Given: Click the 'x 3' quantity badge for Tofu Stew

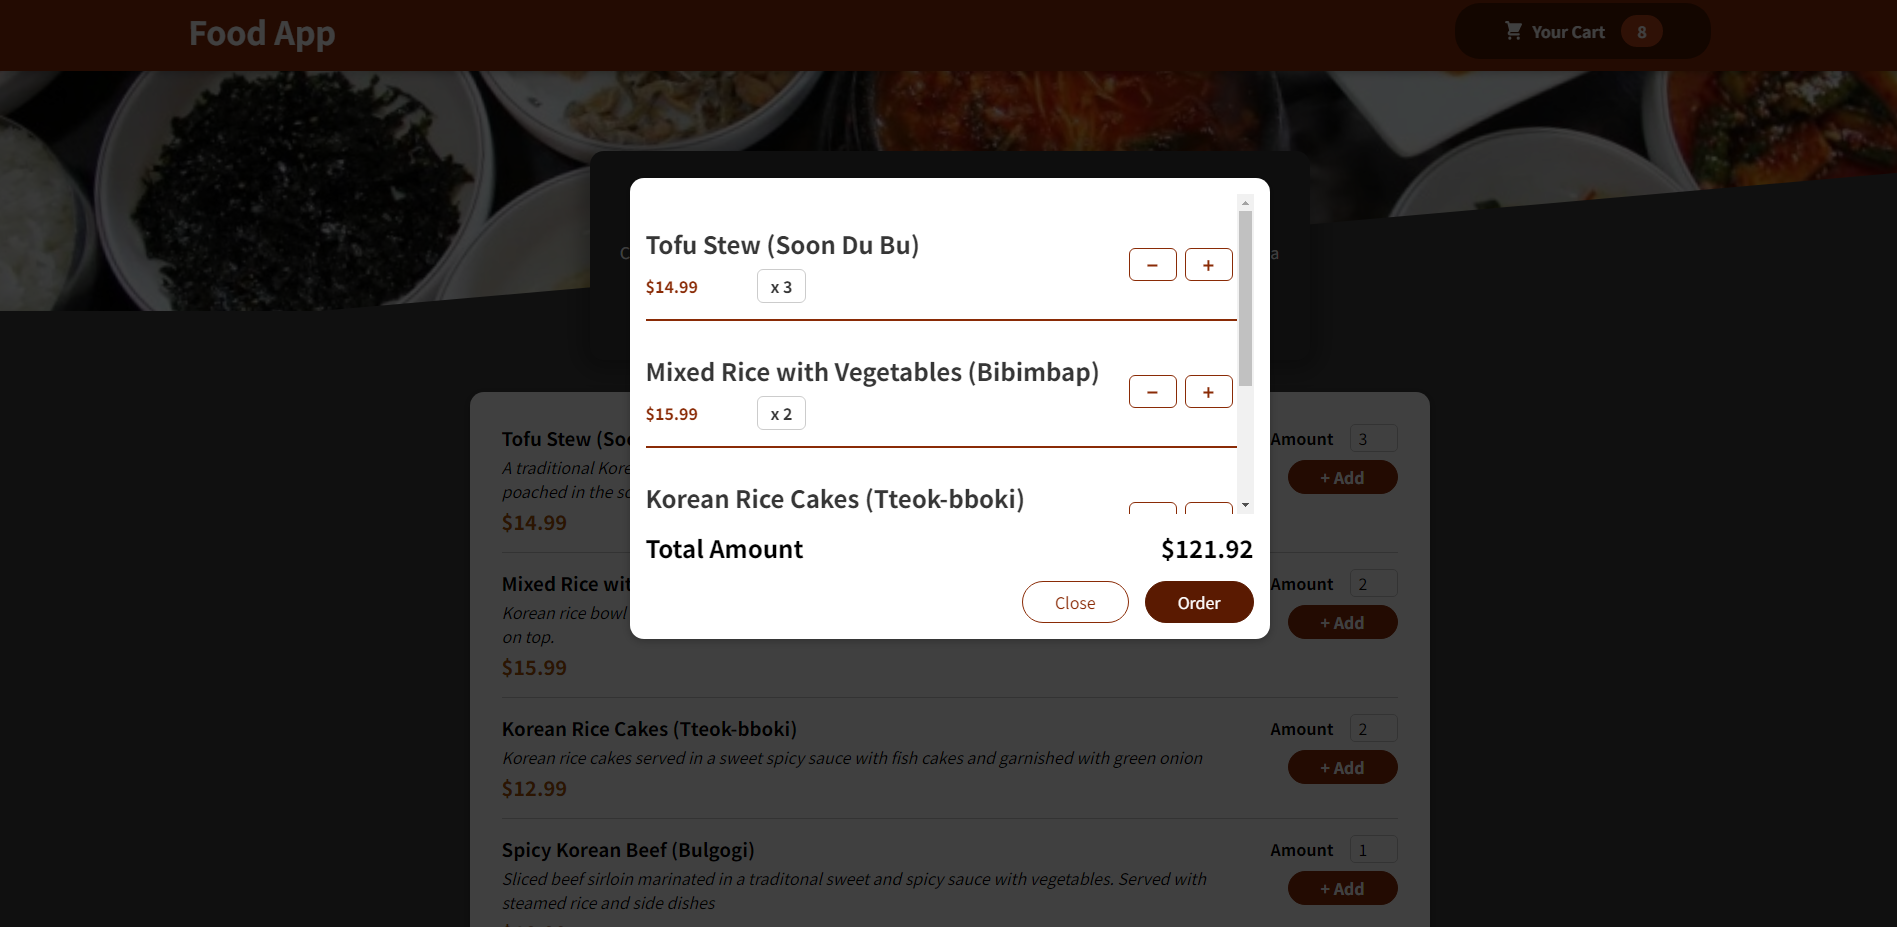Looking at the screenshot, I should pos(781,286).
